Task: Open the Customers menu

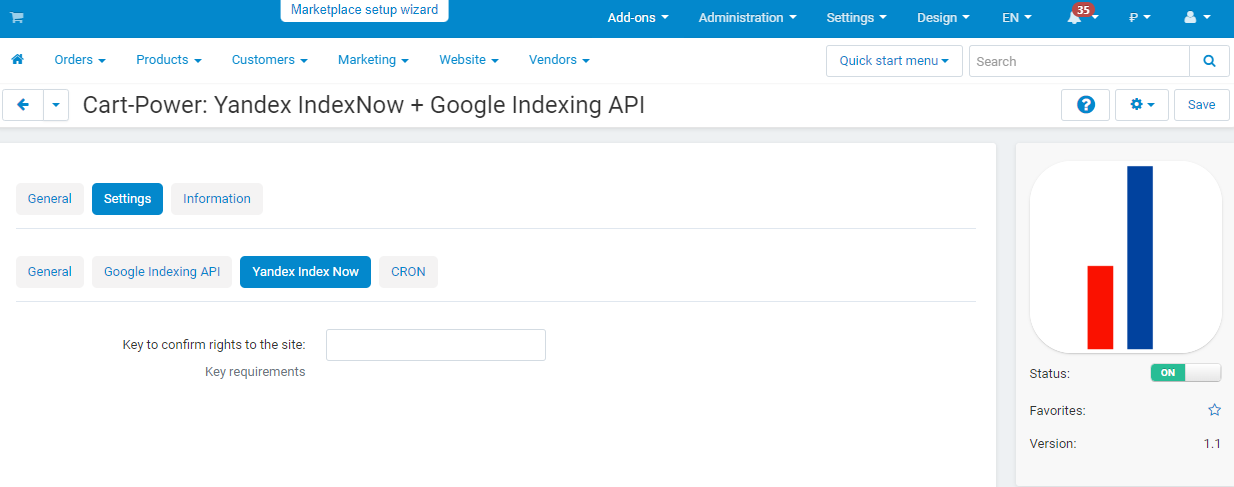Action: click(x=270, y=60)
